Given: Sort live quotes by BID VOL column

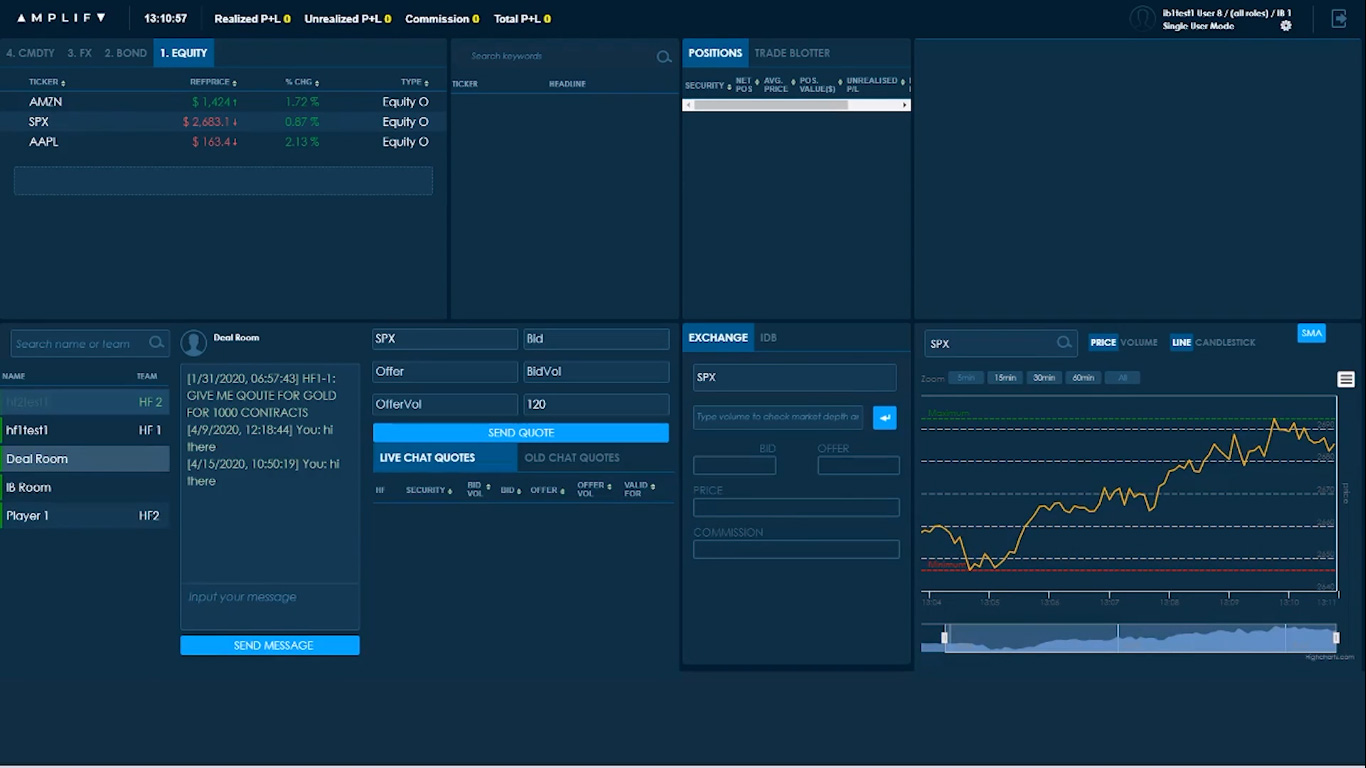Looking at the screenshot, I should [478, 490].
